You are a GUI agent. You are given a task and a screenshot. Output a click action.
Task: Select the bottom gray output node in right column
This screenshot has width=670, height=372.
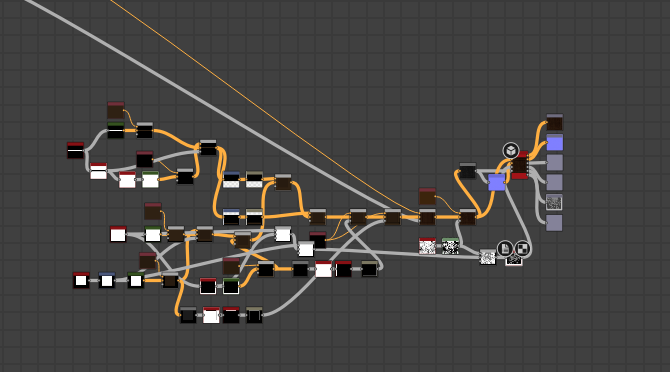click(554, 223)
